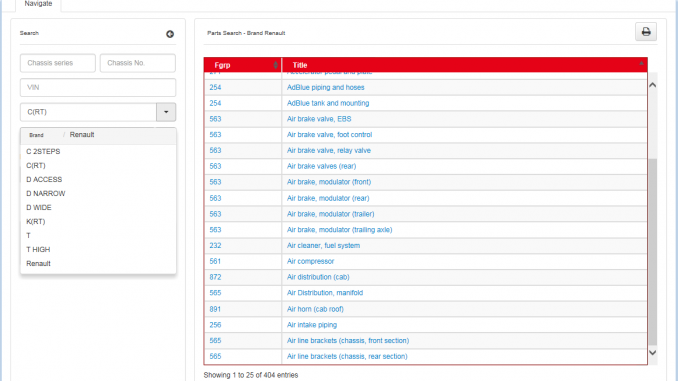678x381 pixels.
Task: Choose K(RT) from model list
Action: pos(35,221)
